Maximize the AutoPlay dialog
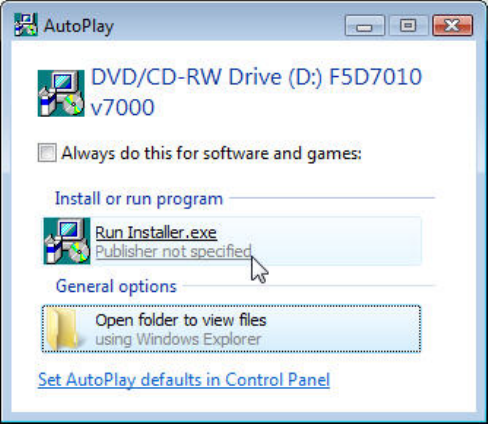 tap(408, 26)
